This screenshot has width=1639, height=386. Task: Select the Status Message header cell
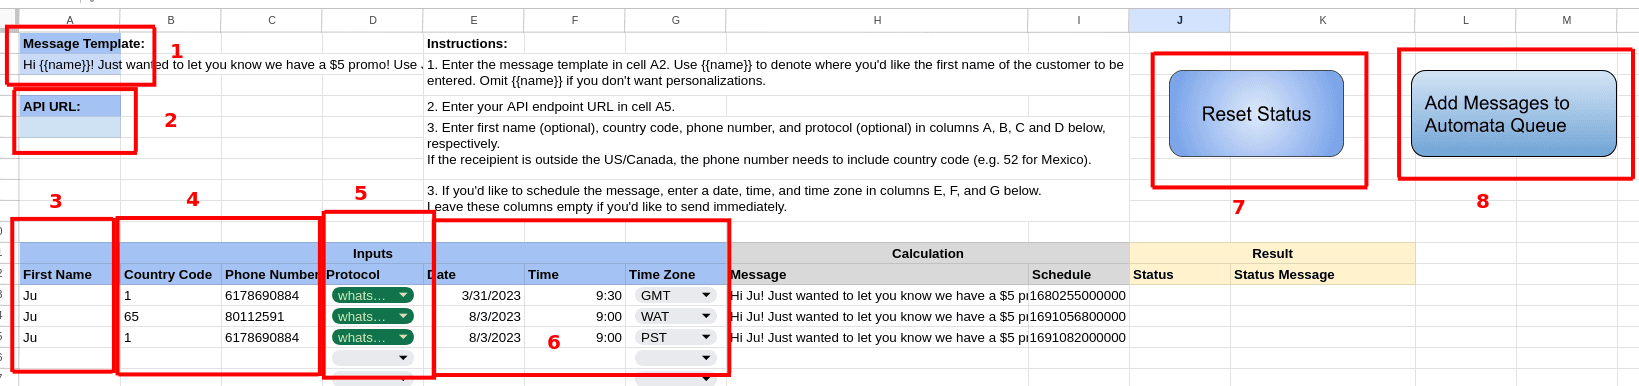click(1323, 274)
